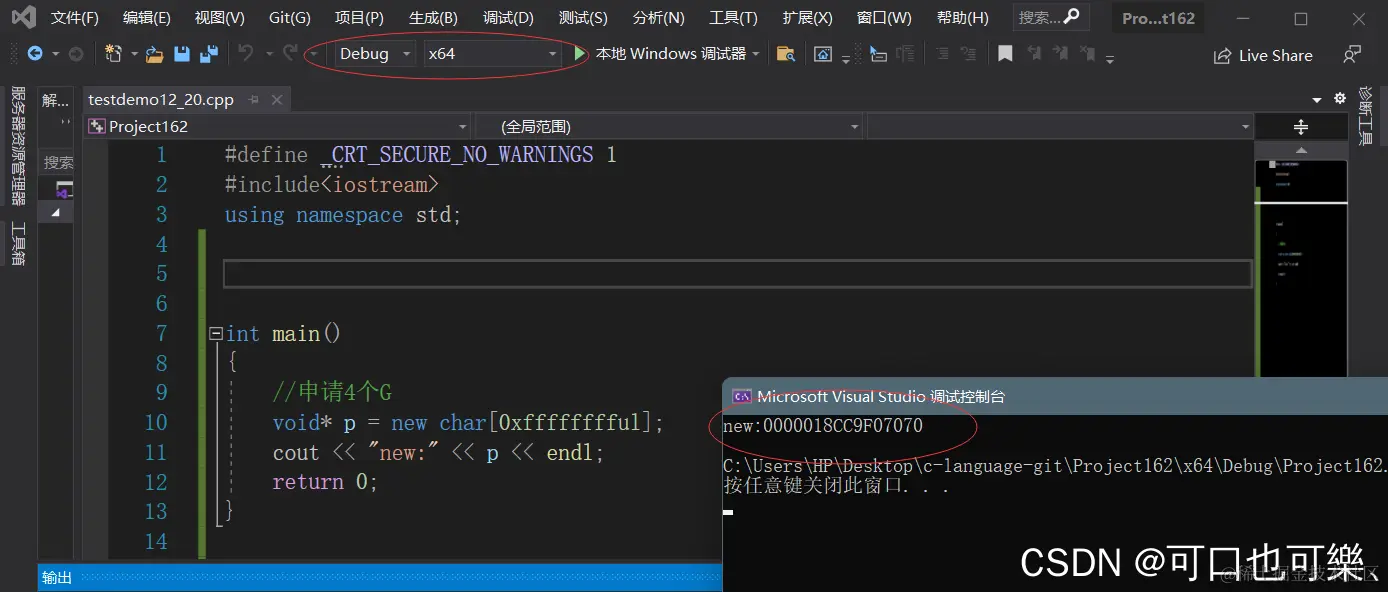The image size is (1388, 592).
Task: Click the uncomment lines icon
Action: (x=969, y=54)
